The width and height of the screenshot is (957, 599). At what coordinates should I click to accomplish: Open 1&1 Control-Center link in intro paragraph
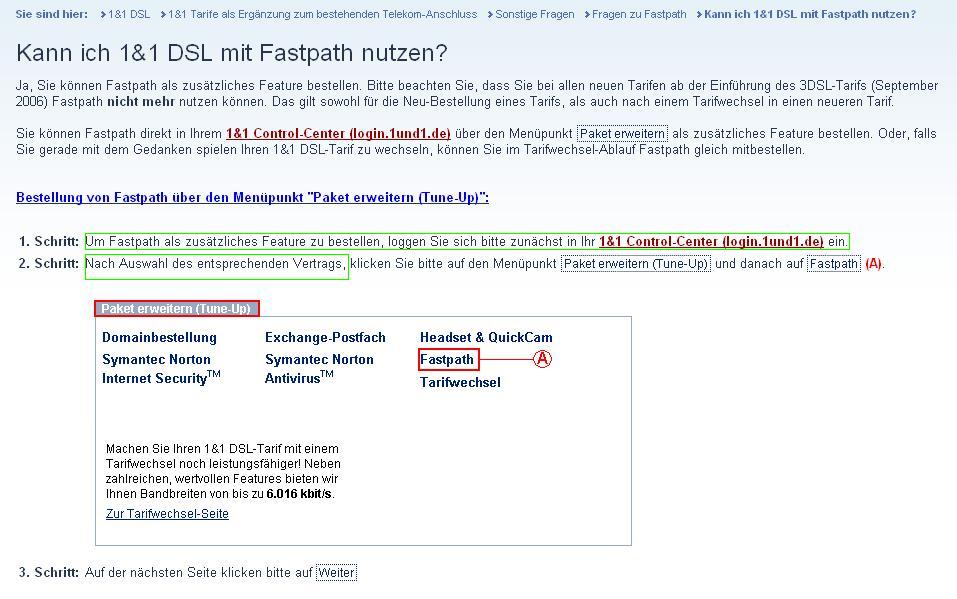click(x=338, y=133)
